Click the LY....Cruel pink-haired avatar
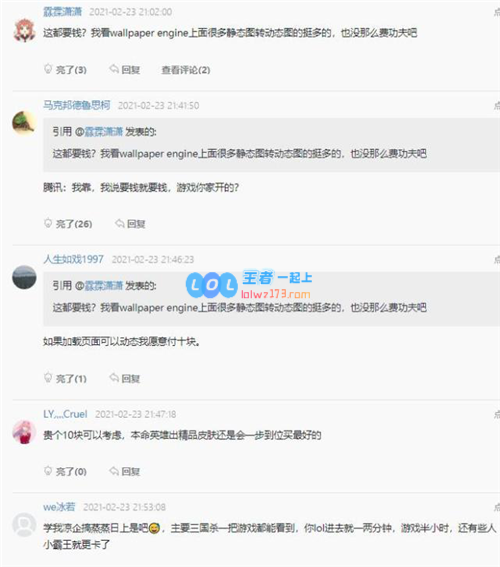 [24, 432]
